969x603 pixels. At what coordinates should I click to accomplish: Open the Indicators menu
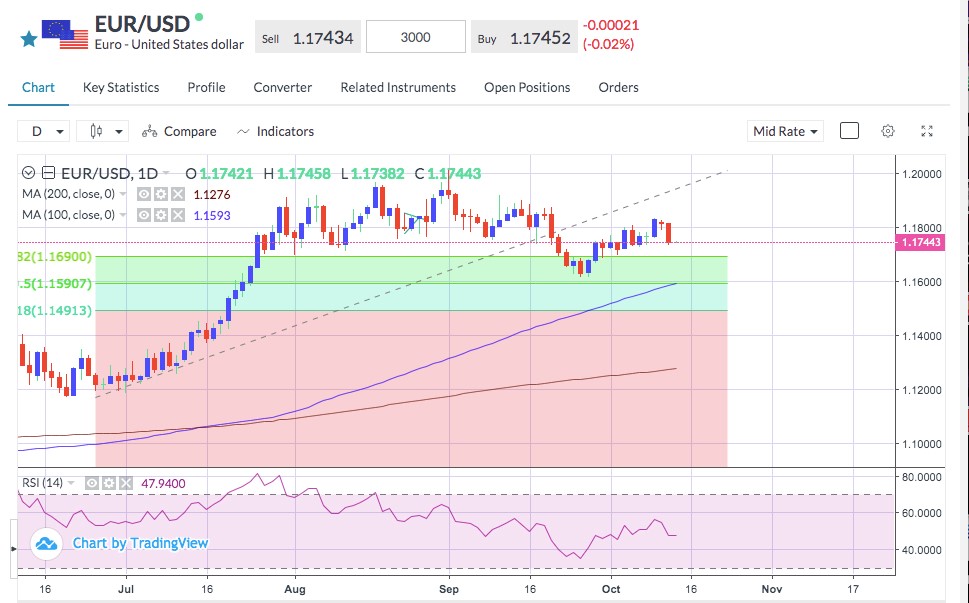pyautogui.click(x=276, y=131)
